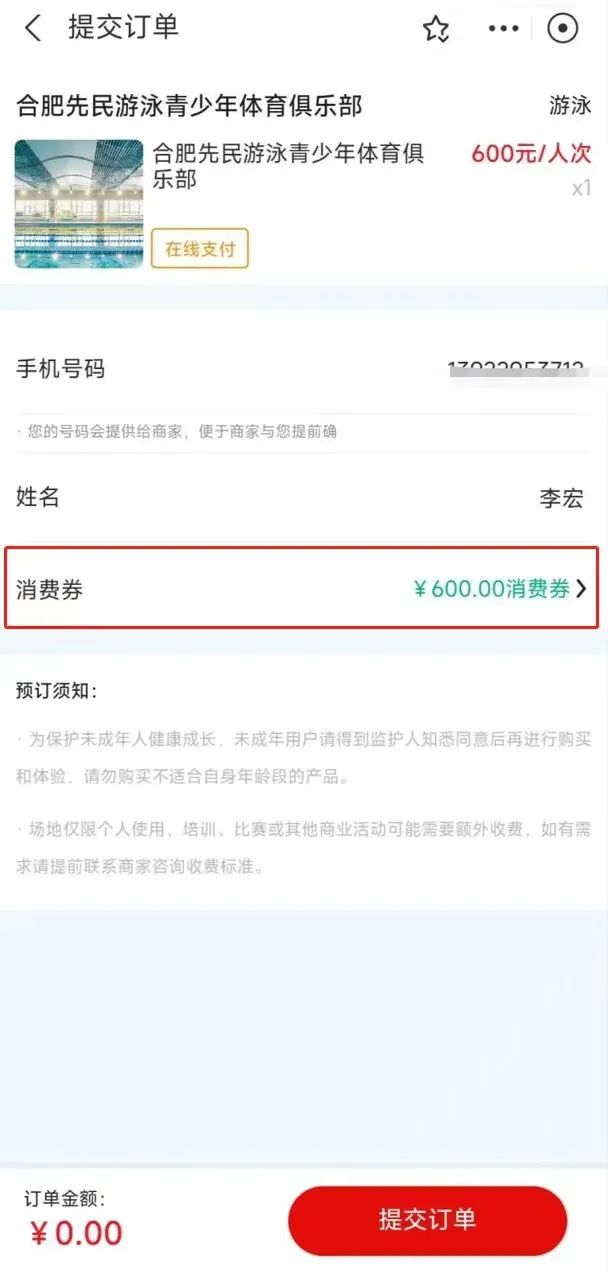
Task: Go back with the left arrow icon
Action: coord(33,28)
